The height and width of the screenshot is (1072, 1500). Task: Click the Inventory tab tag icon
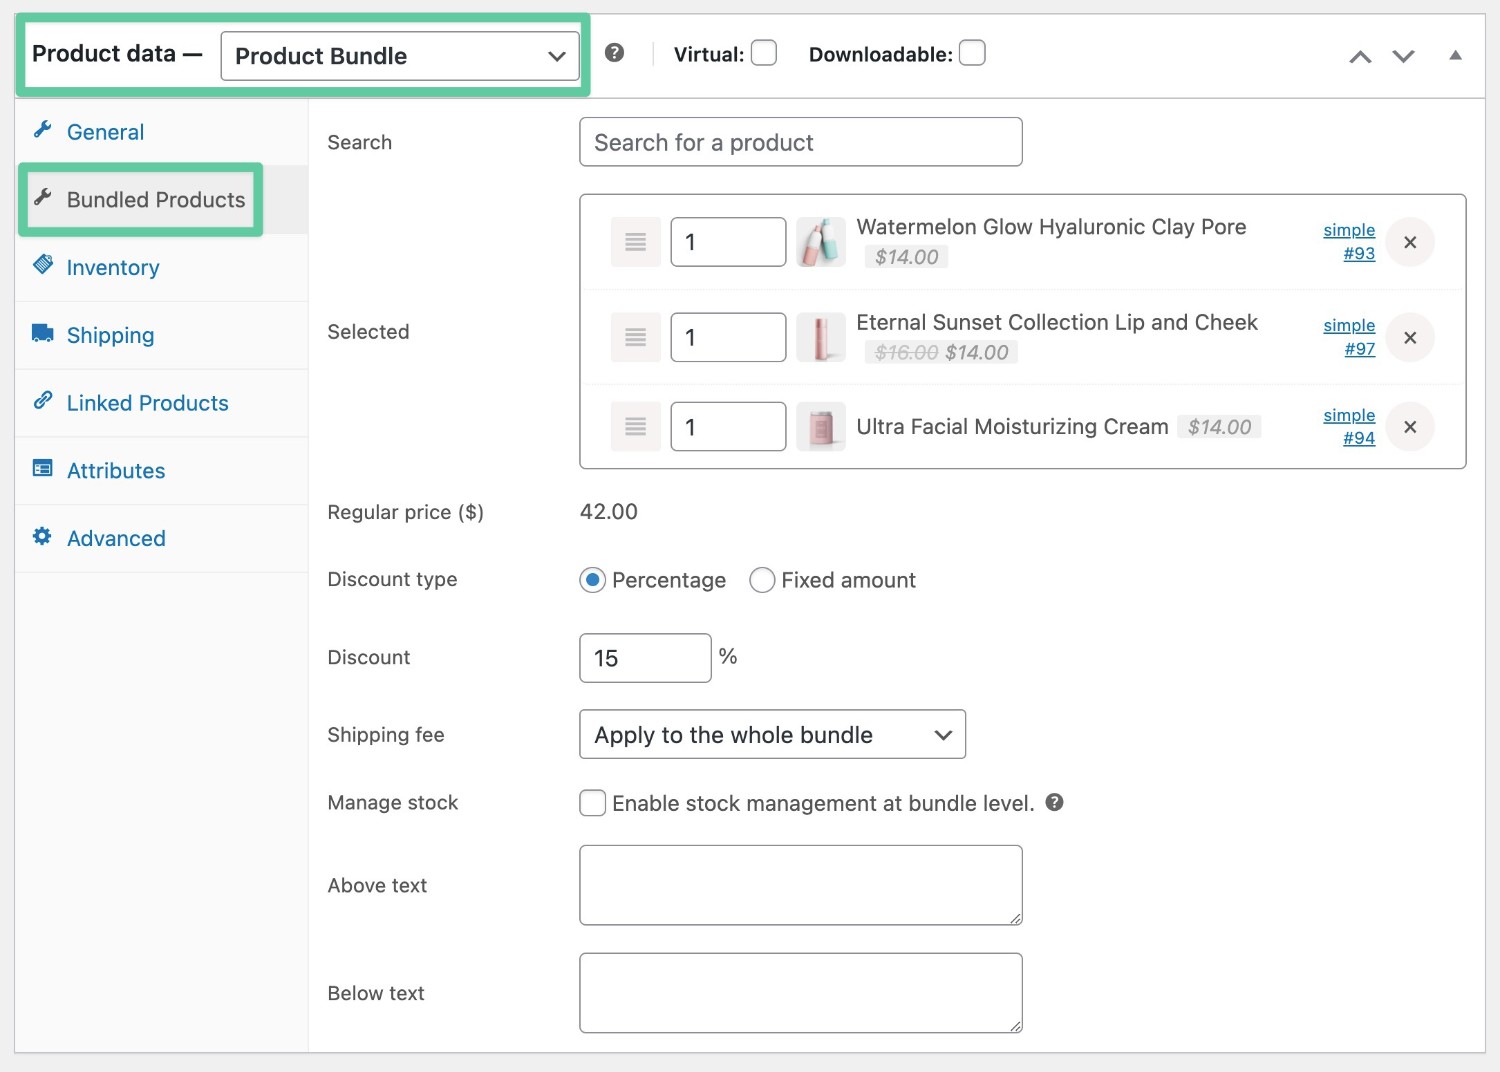[43, 265]
